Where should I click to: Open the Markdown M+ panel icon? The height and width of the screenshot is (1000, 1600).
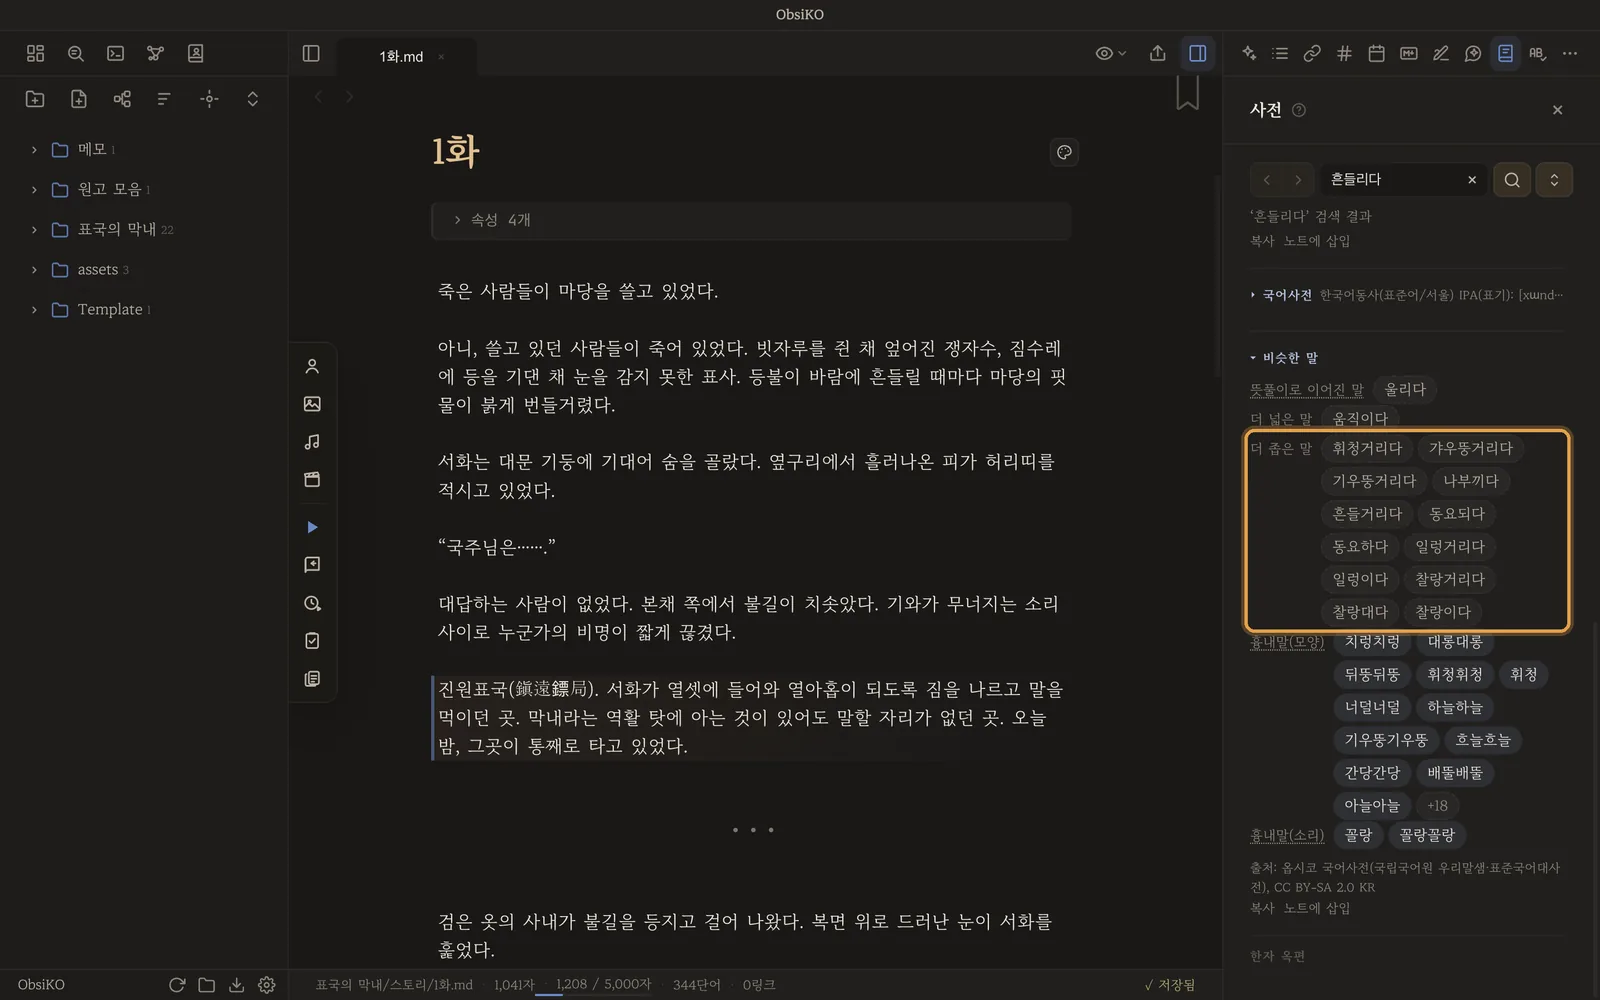pos(1408,53)
